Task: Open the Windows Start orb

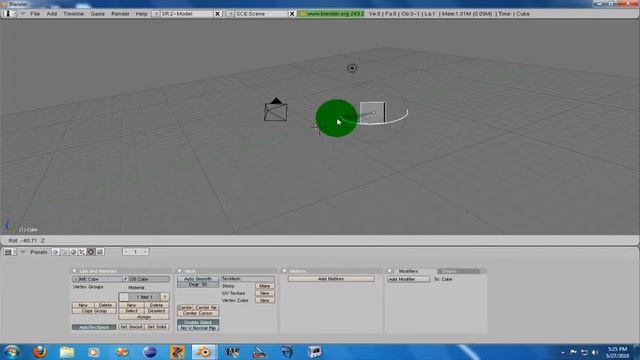Action: 12,351
